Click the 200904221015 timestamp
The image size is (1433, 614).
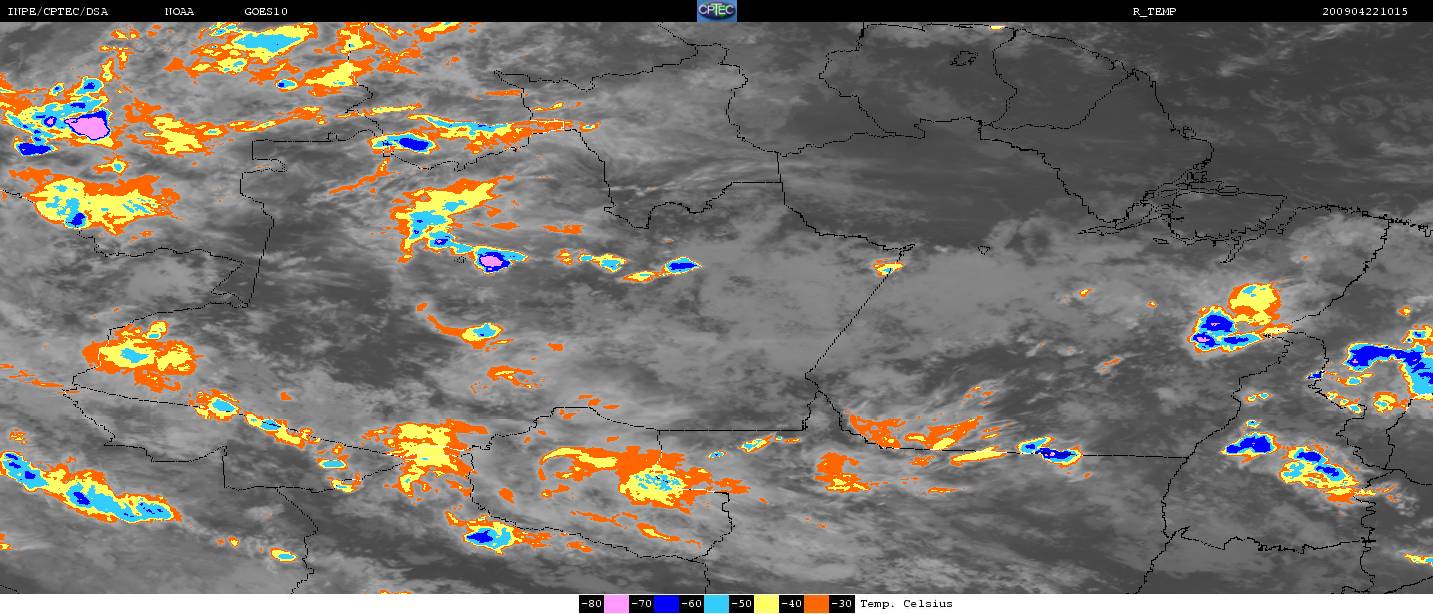tap(1364, 11)
